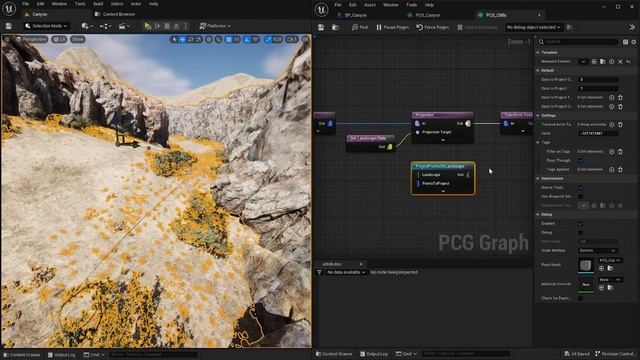Toggle Use Blueprint Det checkbox
Screen dimensions: 640x360
(x=580, y=196)
